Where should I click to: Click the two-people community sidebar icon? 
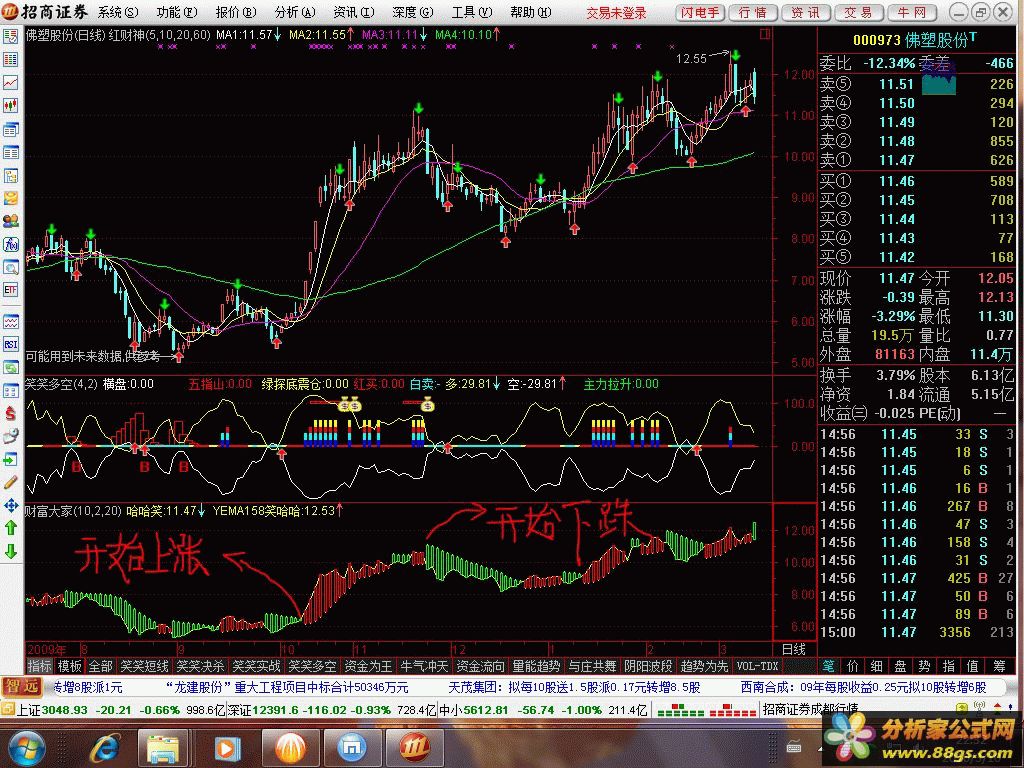[x=10, y=221]
